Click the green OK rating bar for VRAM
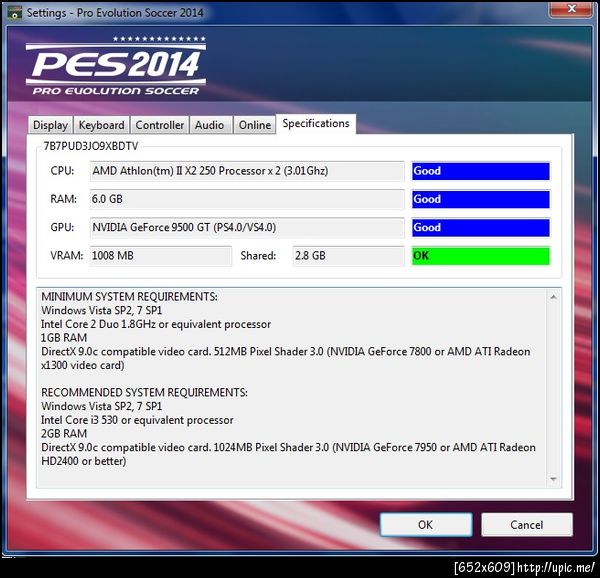This screenshot has height=578, width=600. tap(481, 256)
